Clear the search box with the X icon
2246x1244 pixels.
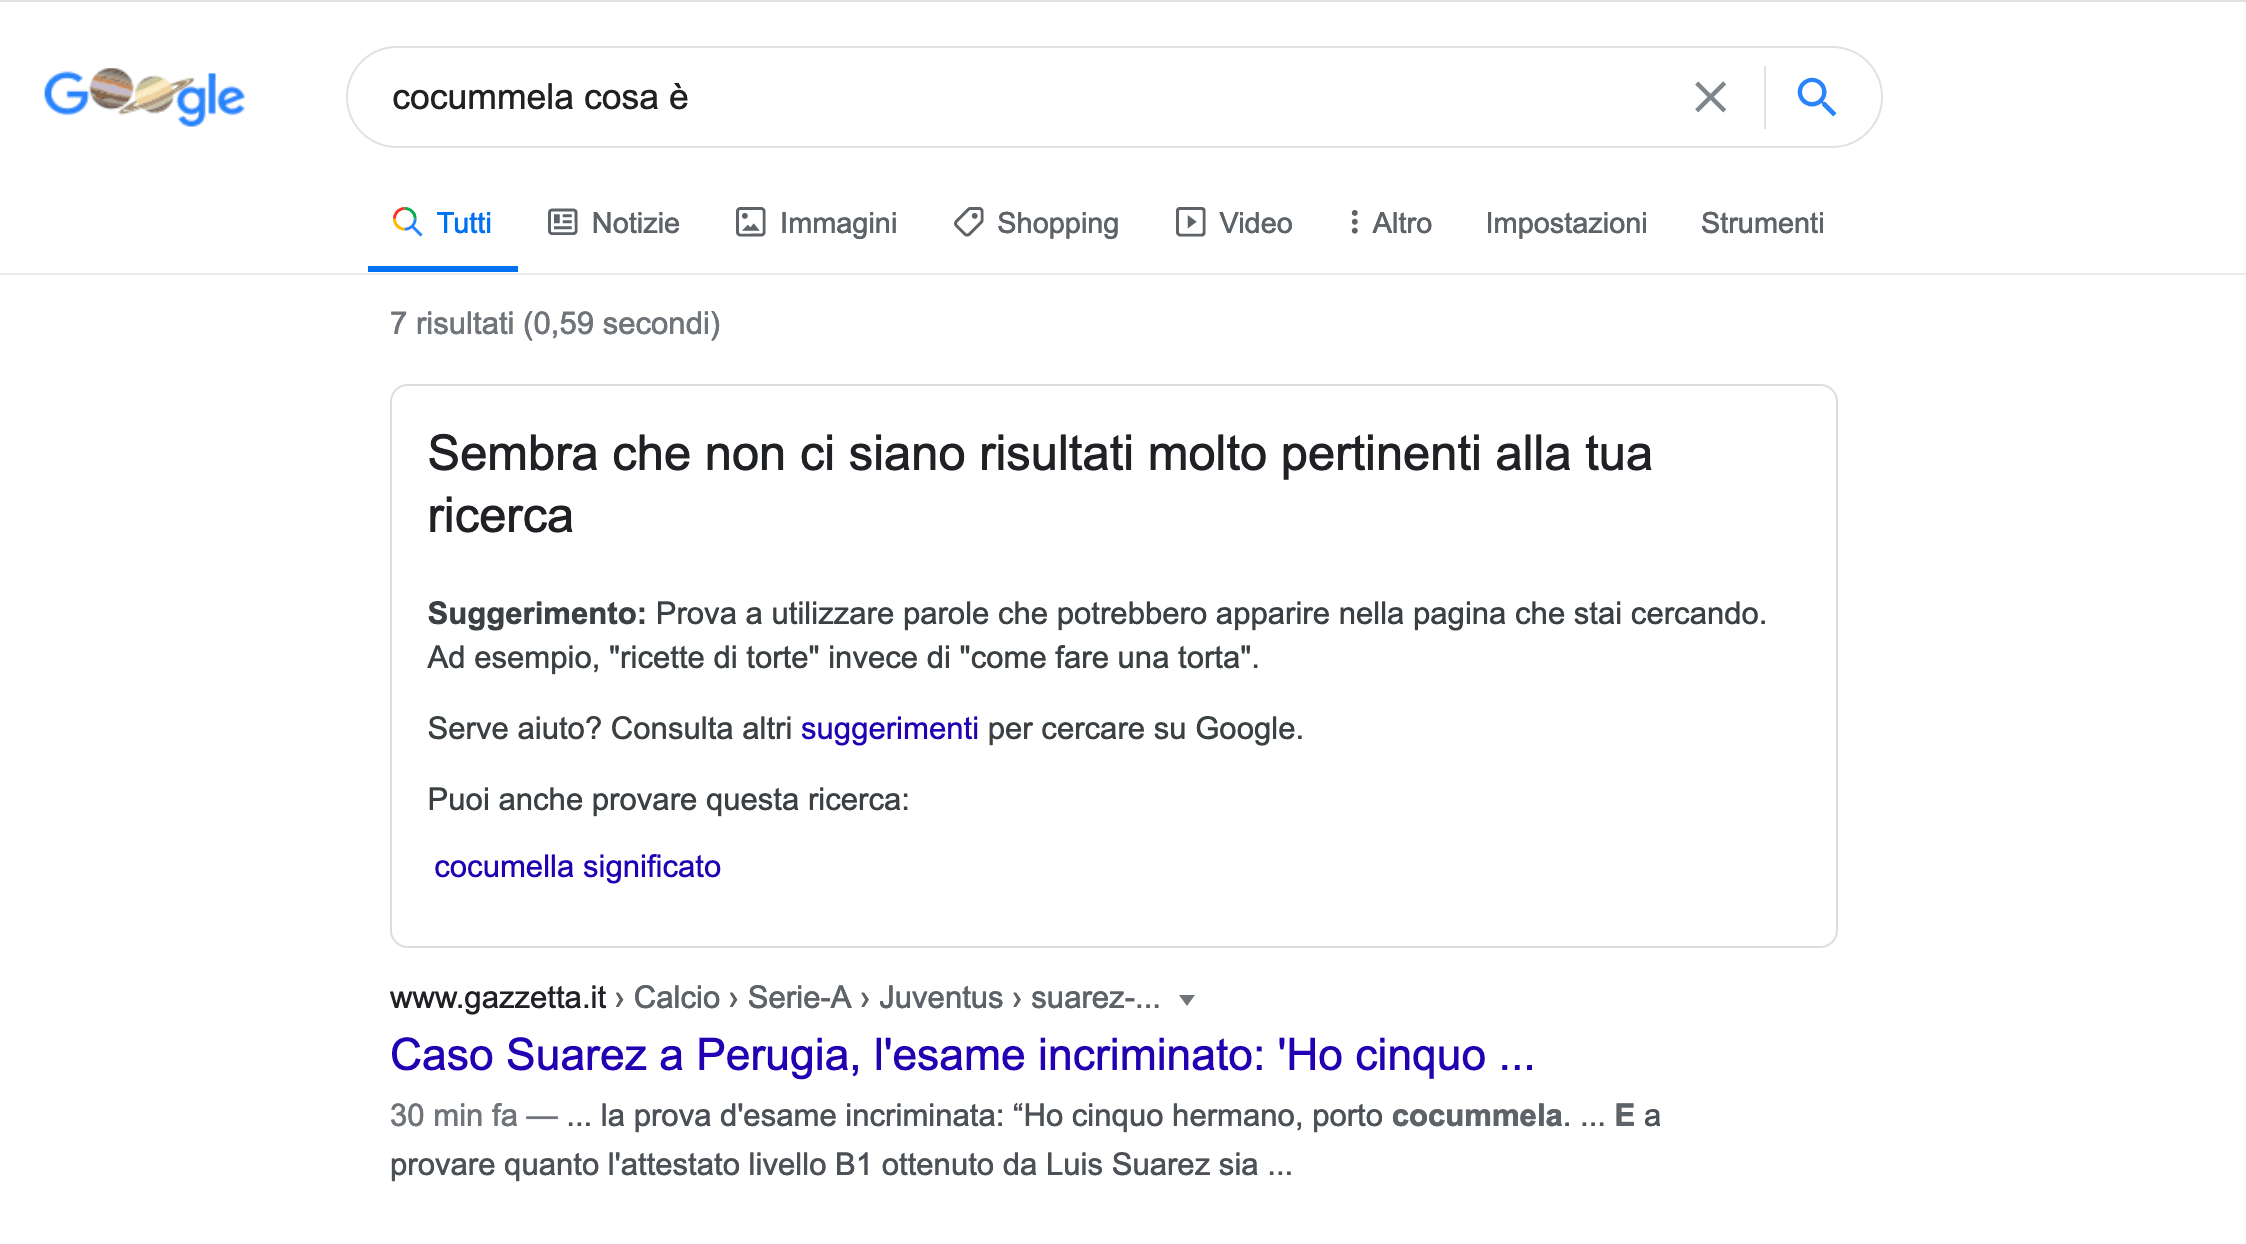1710,97
